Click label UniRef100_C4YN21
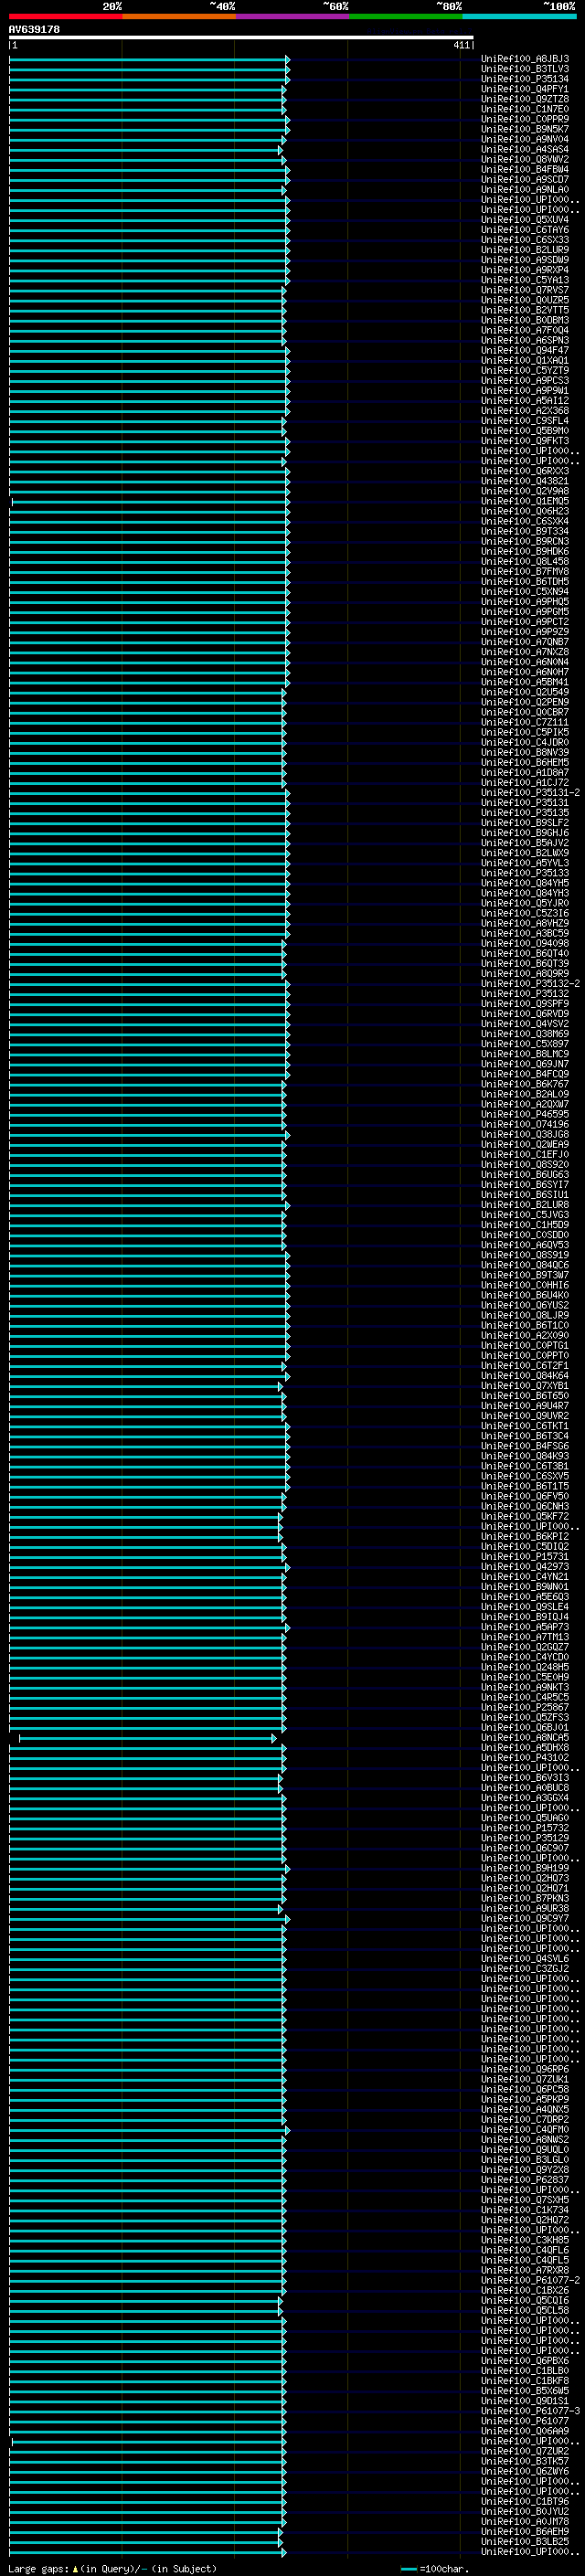The width and height of the screenshot is (585, 2576). [525, 1577]
